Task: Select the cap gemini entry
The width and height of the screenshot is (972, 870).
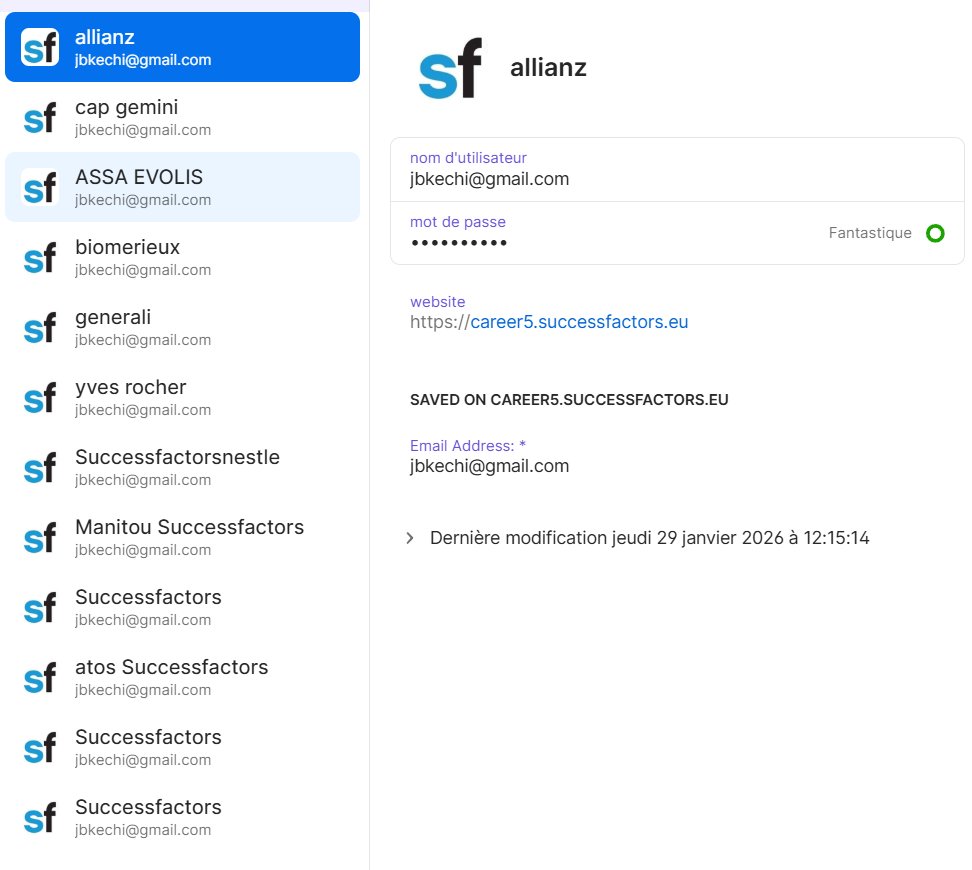Action: click(x=182, y=117)
